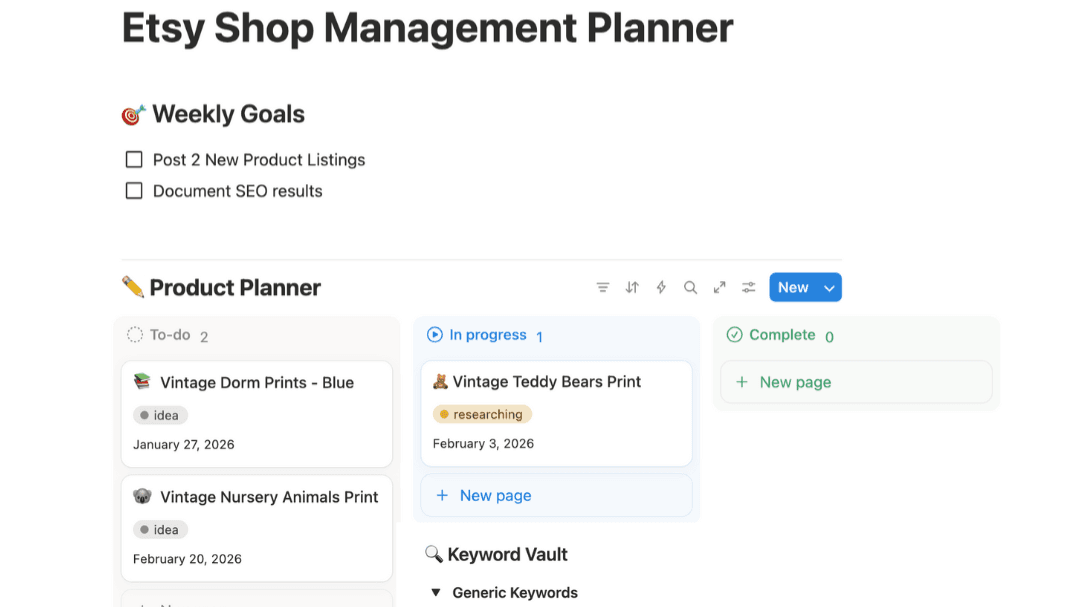Open the Vintage Nursery Animals Print card

pyautogui.click(x=257, y=528)
